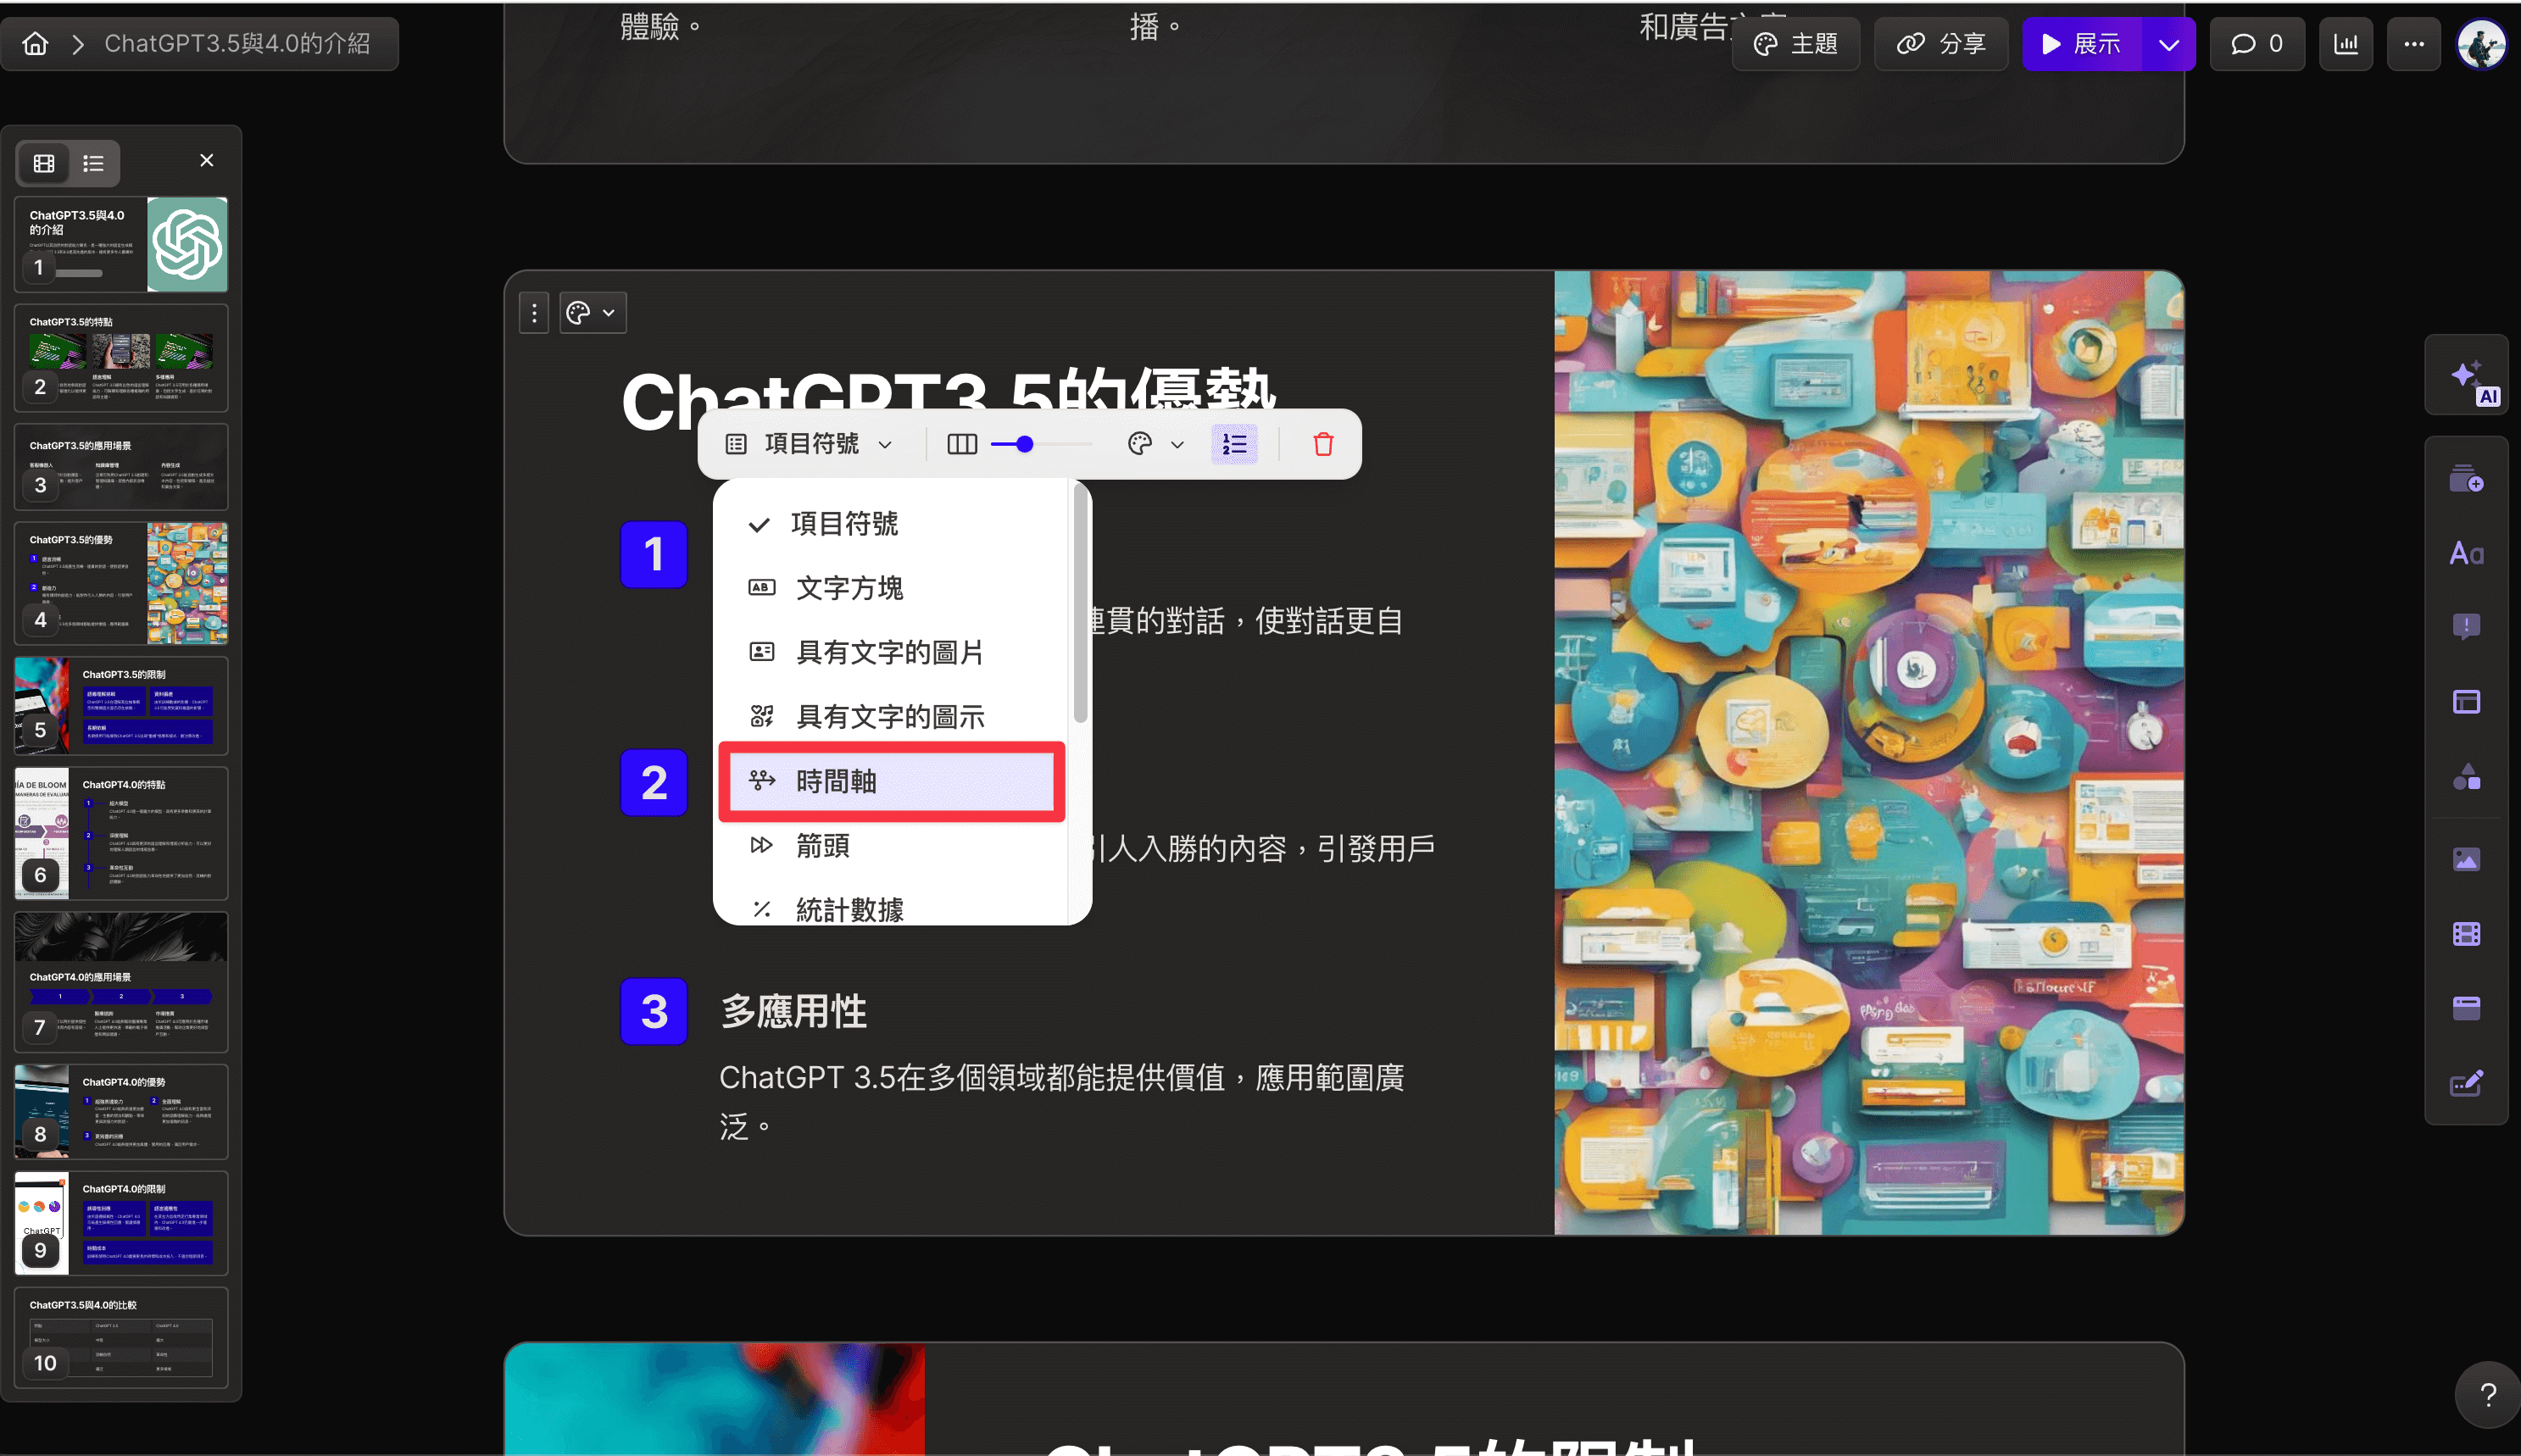This screenshot has height=1456, width=2521.
Task: Click the 分享 share button
Action: point(1940,44)
